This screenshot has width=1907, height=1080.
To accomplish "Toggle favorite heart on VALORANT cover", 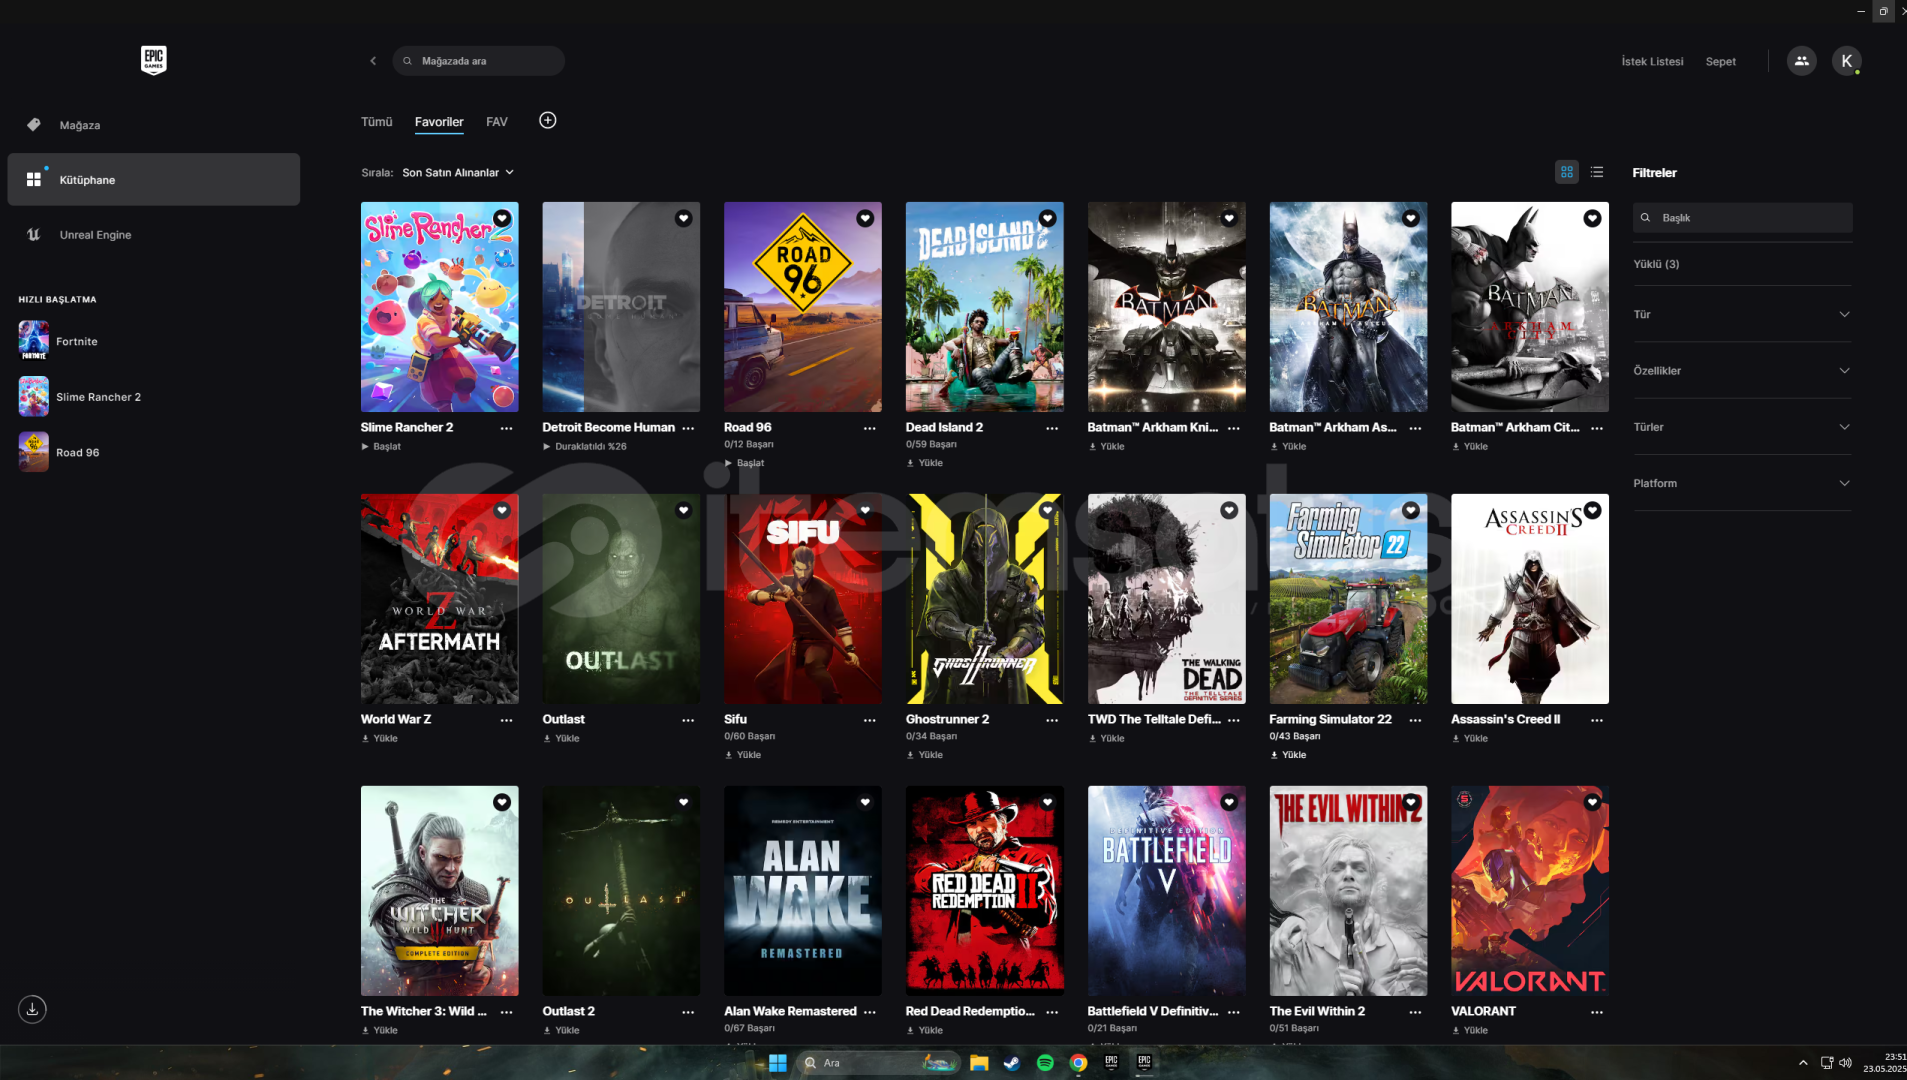I will coord(1592,802).
